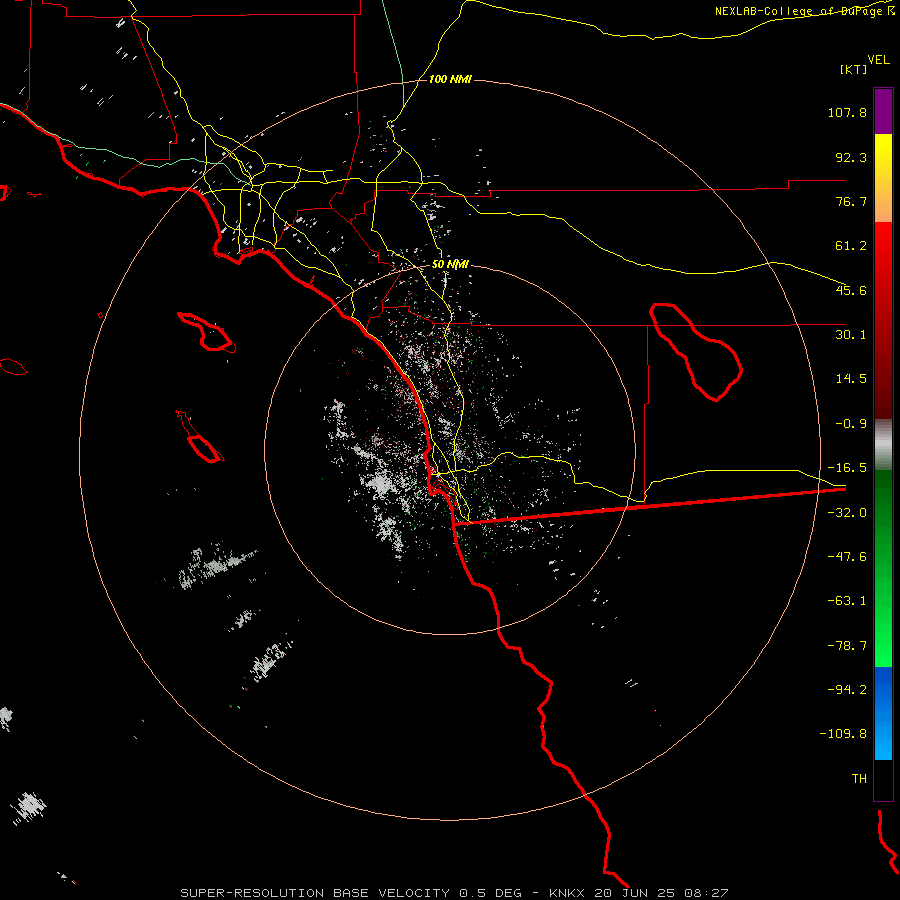Click the 76.7 legend value
Viewport: 900px width, 900px height.
click(851, 201)
